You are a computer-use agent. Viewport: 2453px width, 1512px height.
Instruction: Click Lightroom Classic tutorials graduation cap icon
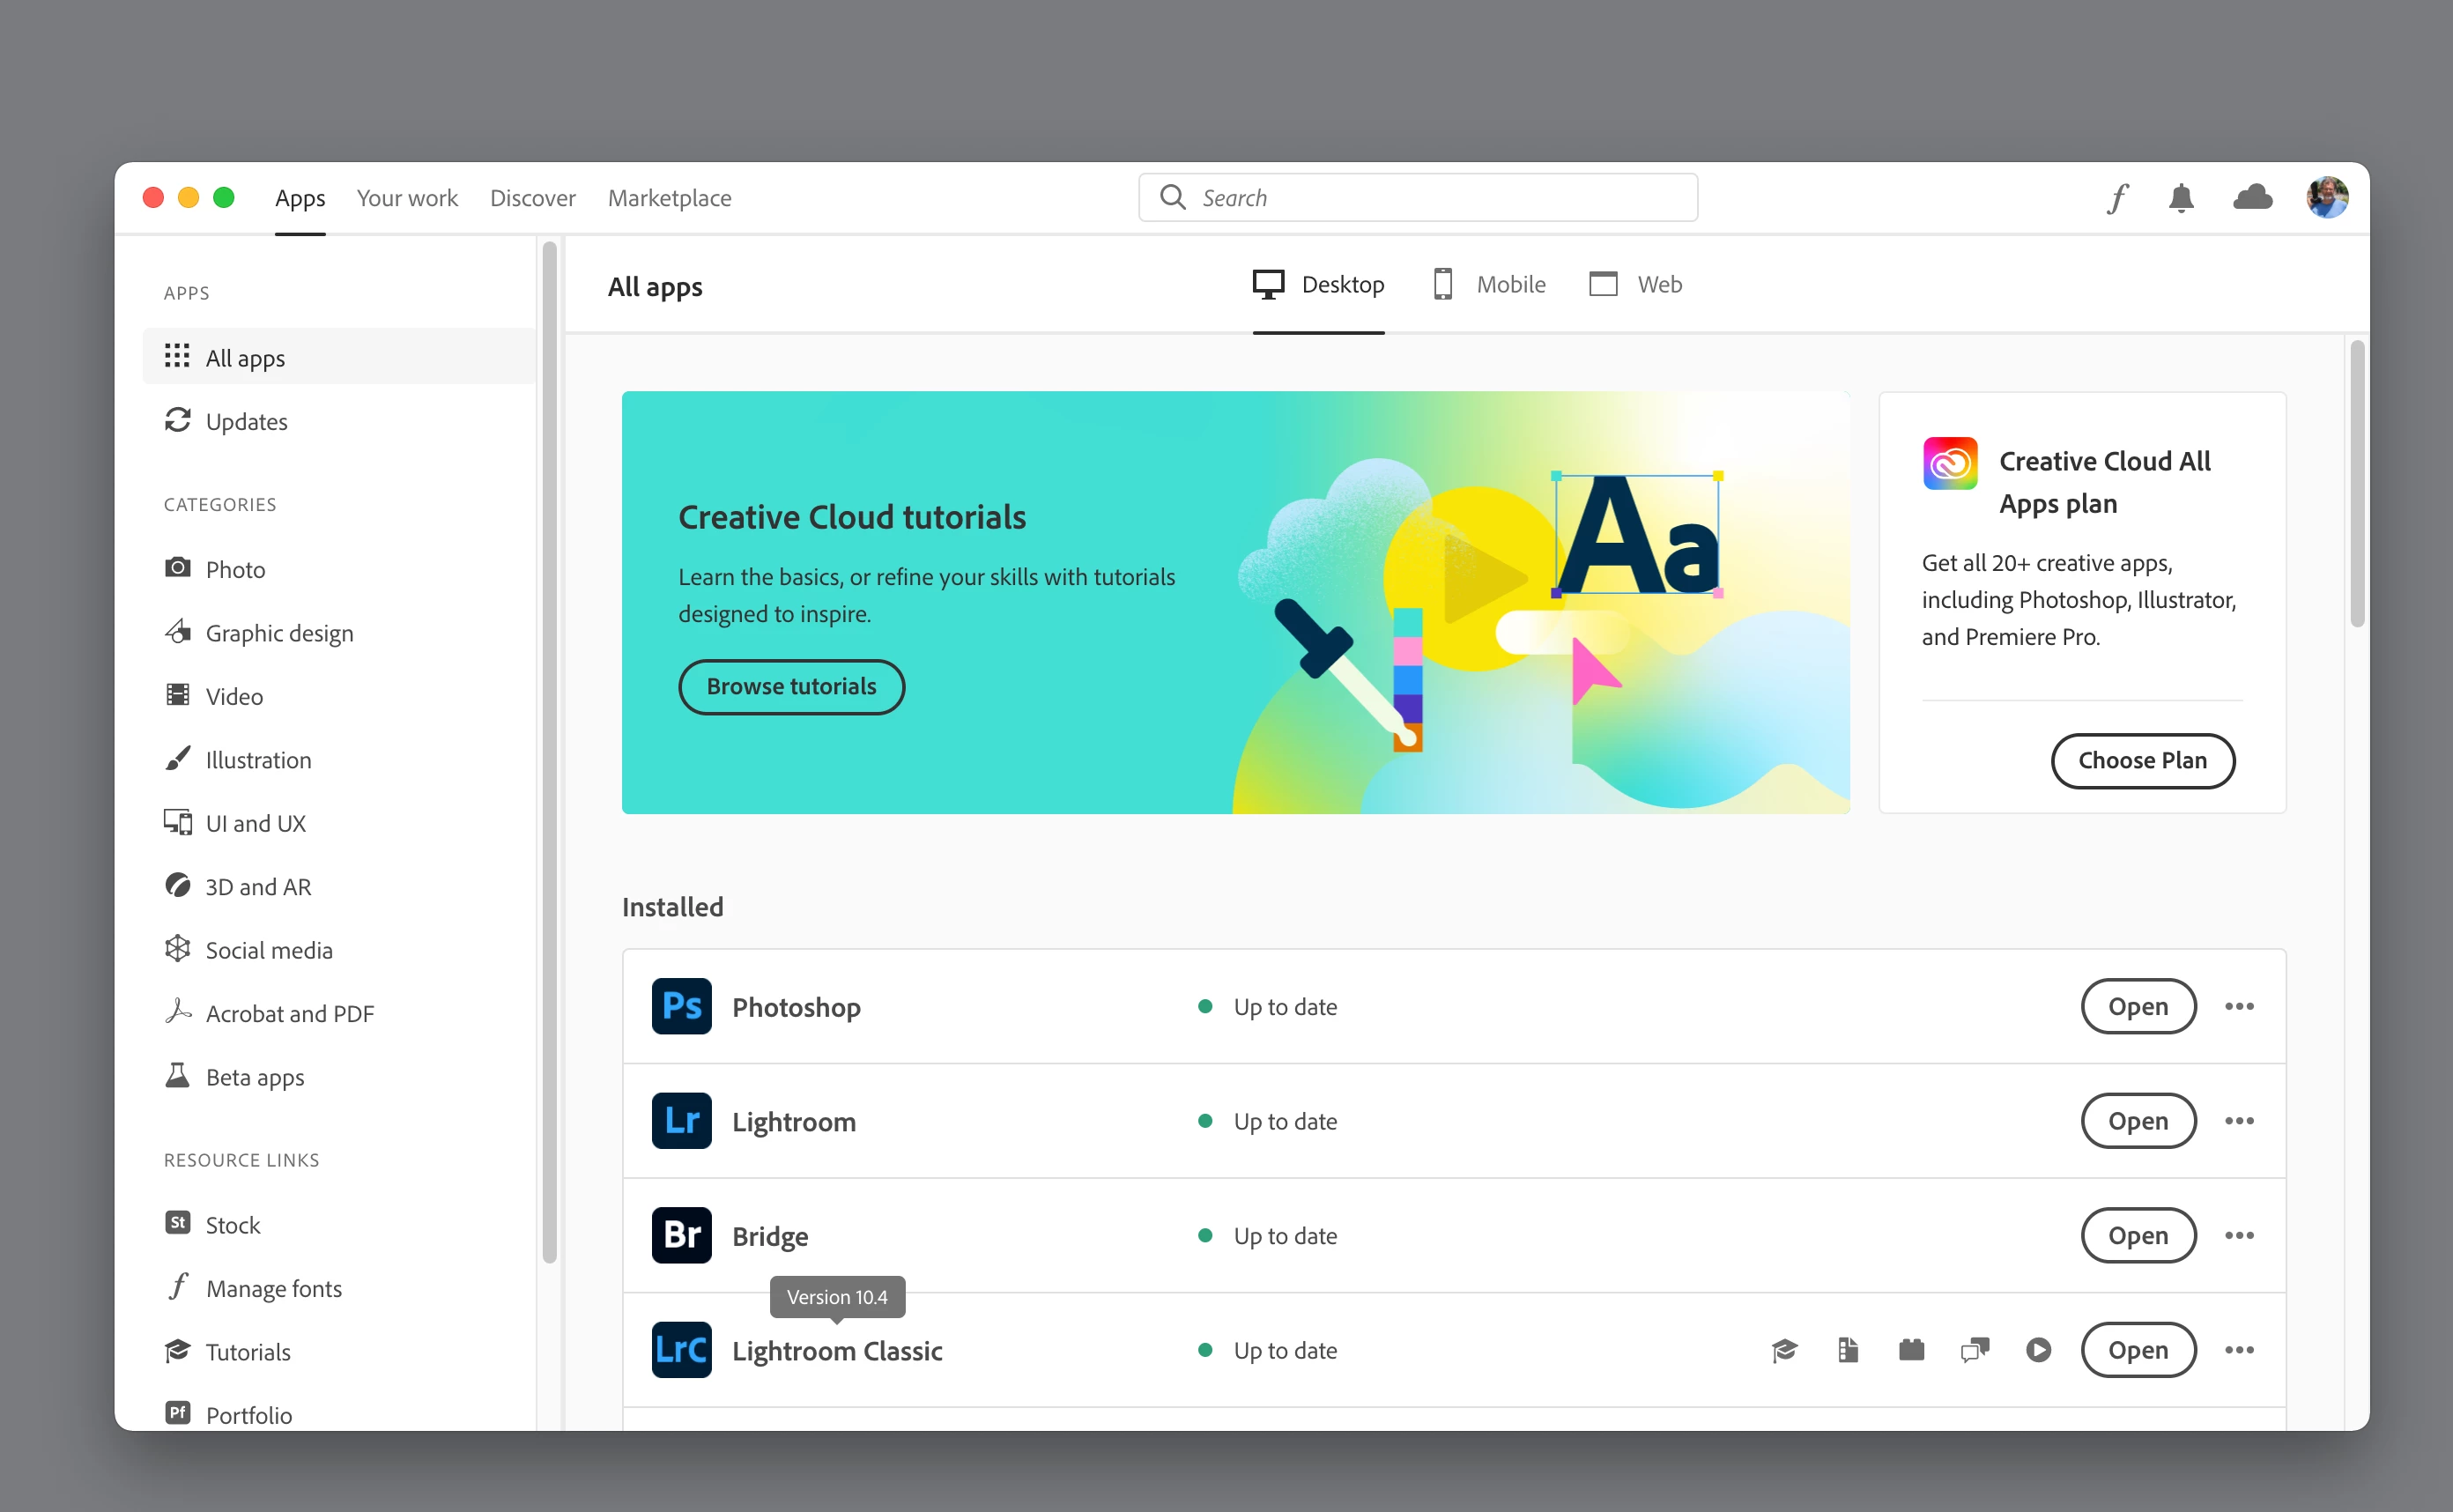point(1784,1350)
